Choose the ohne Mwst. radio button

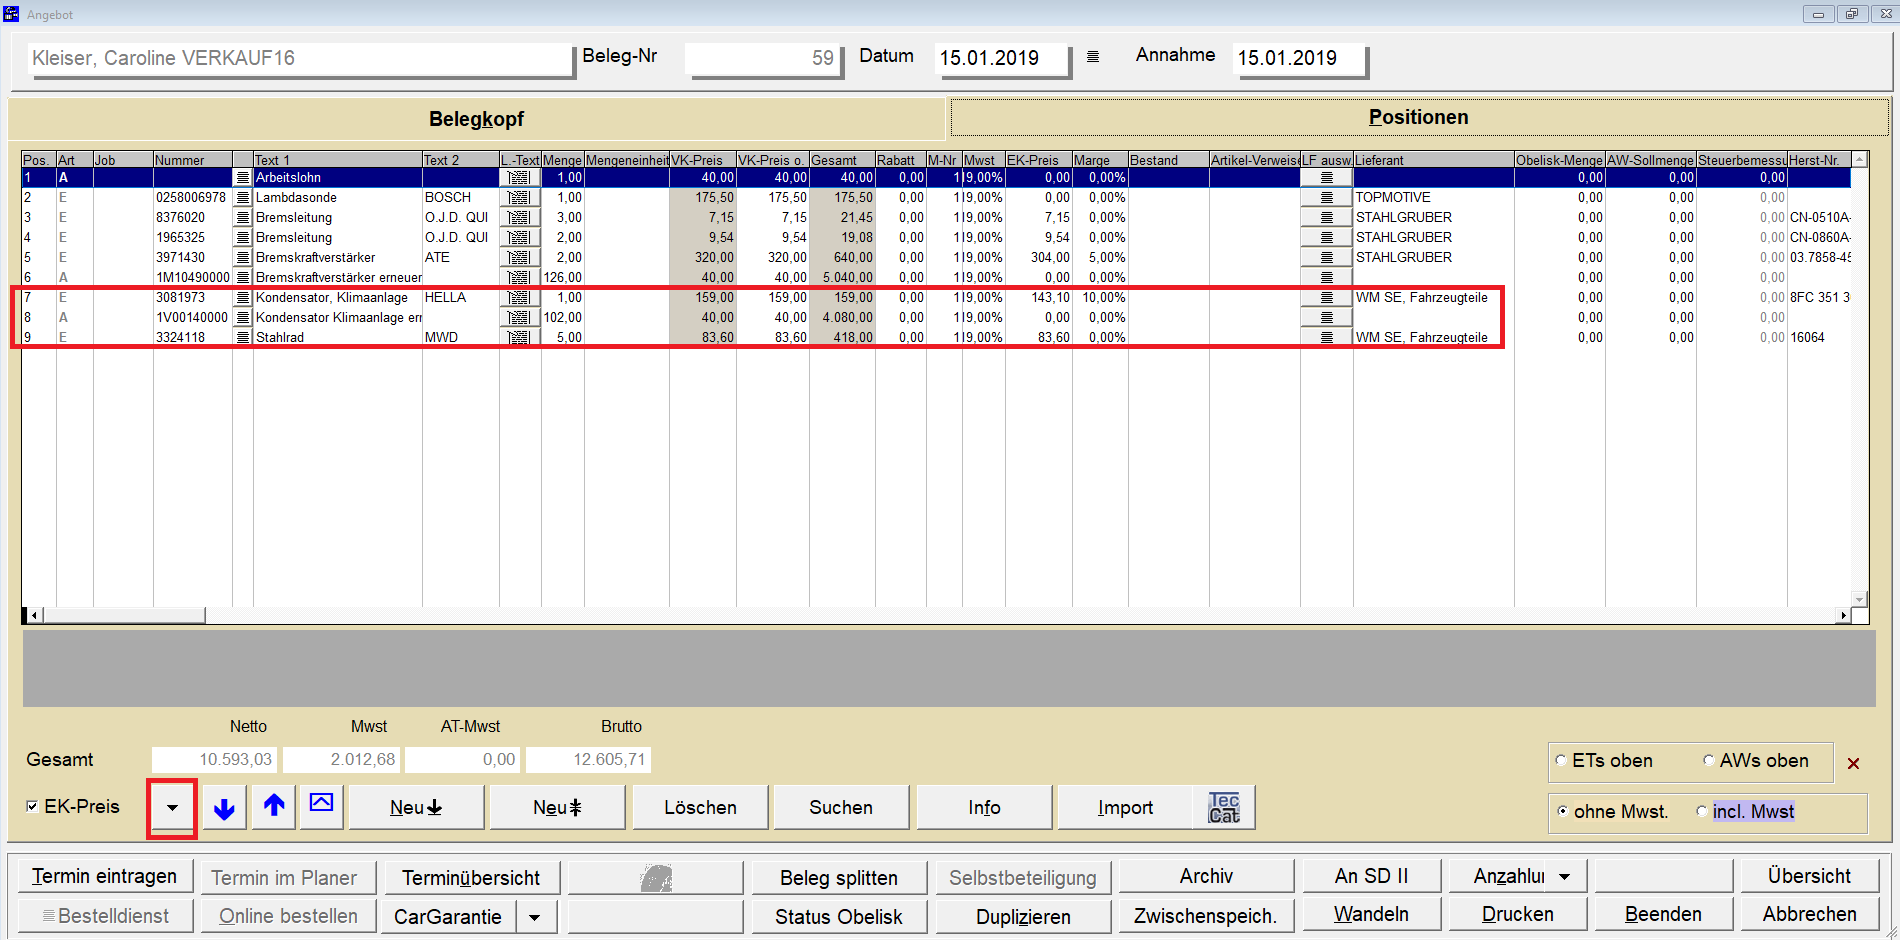click(1562, 811)
